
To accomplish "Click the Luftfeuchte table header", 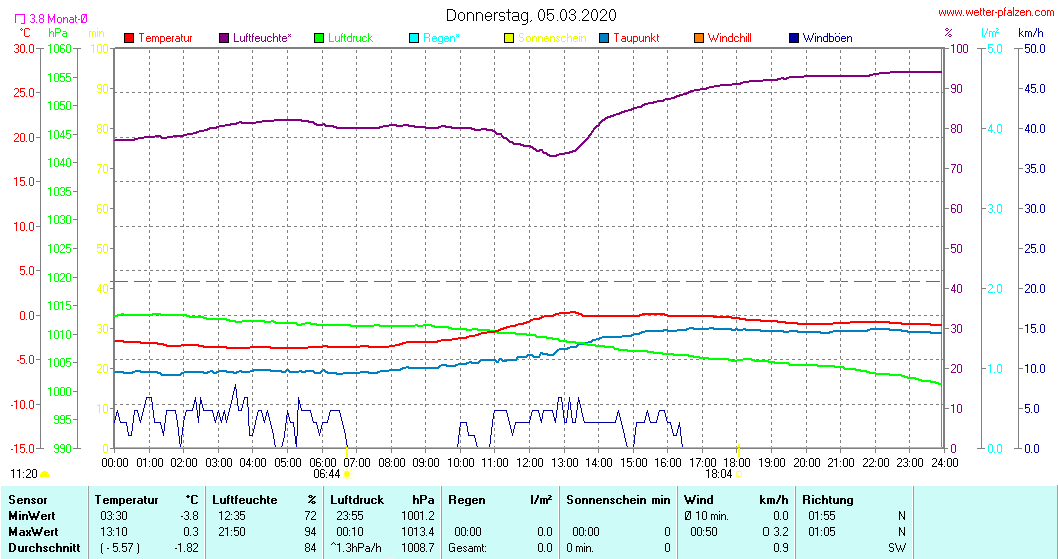I will (x=244, y=500).
